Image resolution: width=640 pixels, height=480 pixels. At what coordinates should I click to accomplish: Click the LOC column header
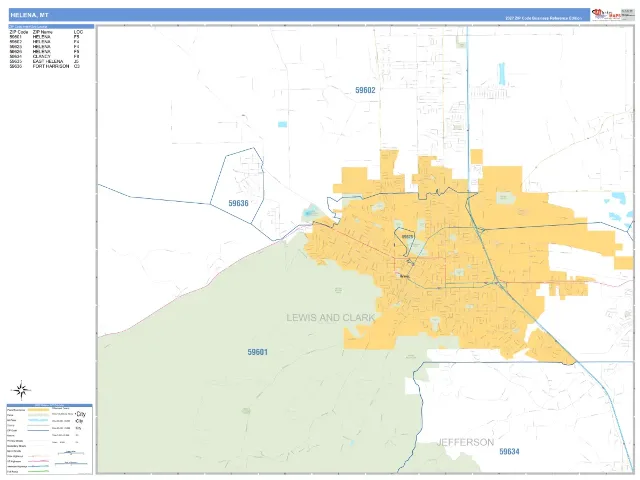point(78,32)
